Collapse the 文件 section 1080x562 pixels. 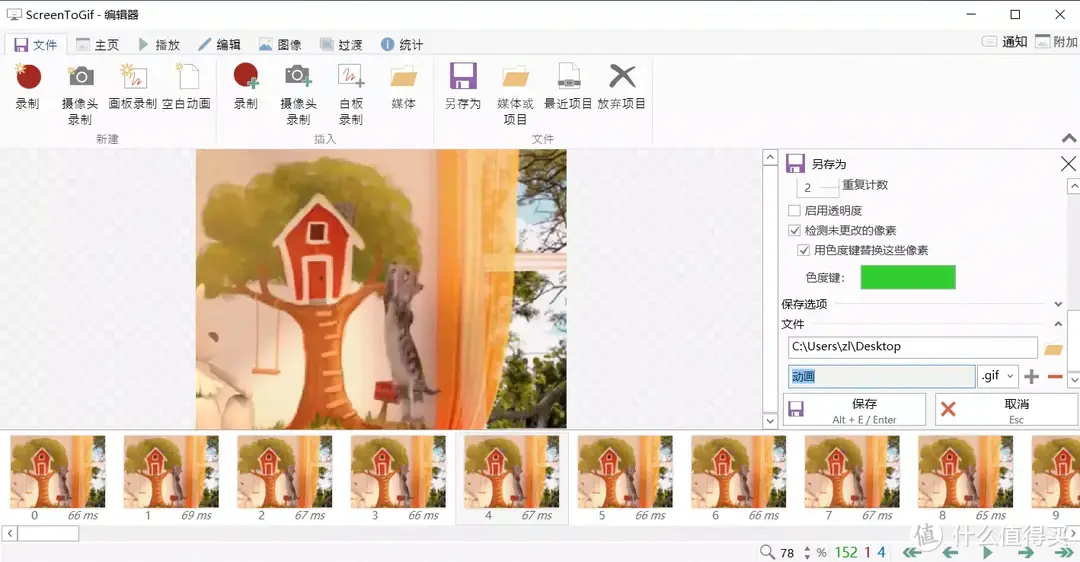tap(1059, 324)
